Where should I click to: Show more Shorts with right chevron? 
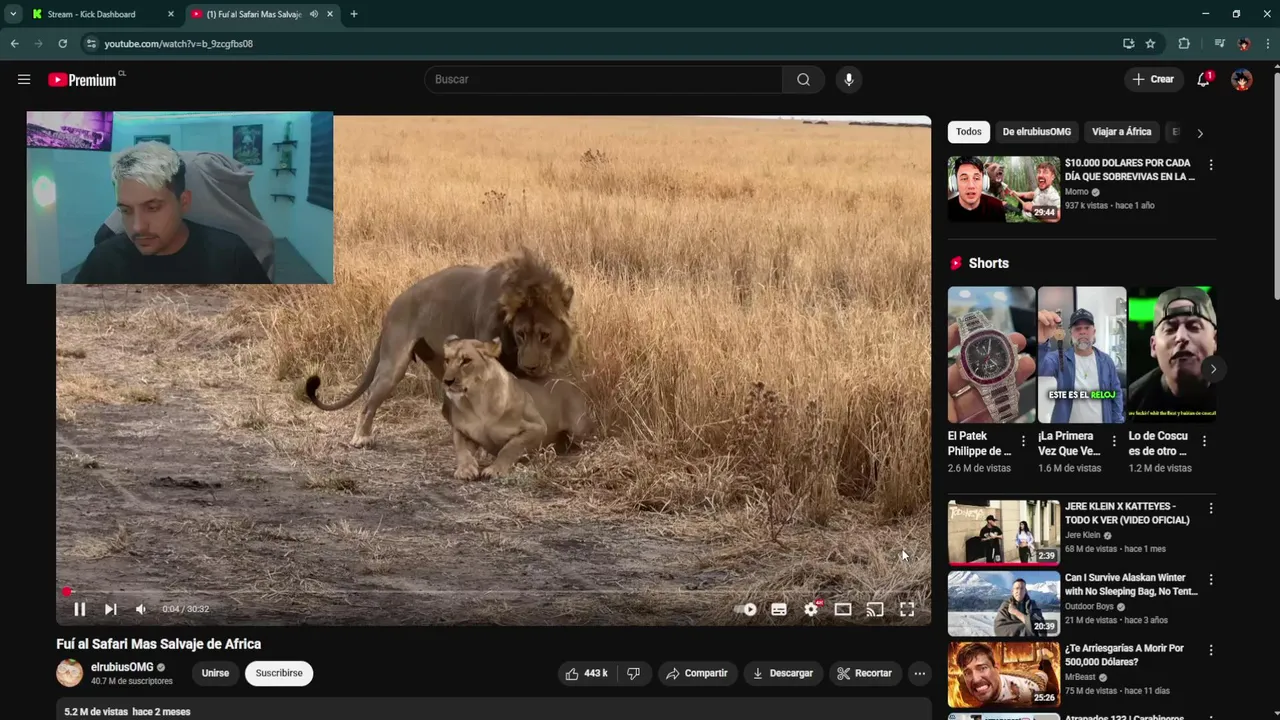point(1212,369)
